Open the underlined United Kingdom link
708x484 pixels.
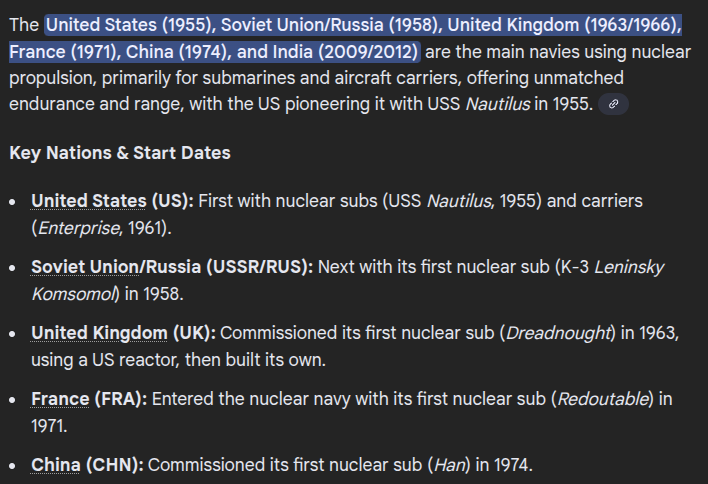99,333
